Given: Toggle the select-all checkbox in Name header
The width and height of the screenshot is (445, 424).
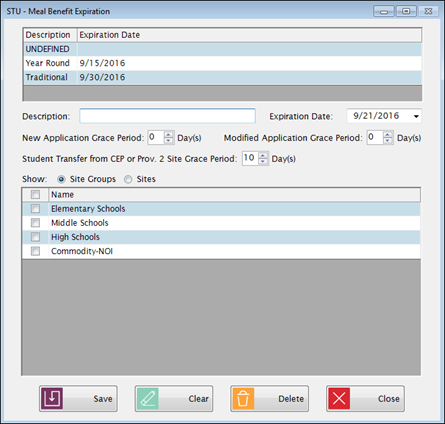Looking at the screenshot, I should click(x=35, y=194).
